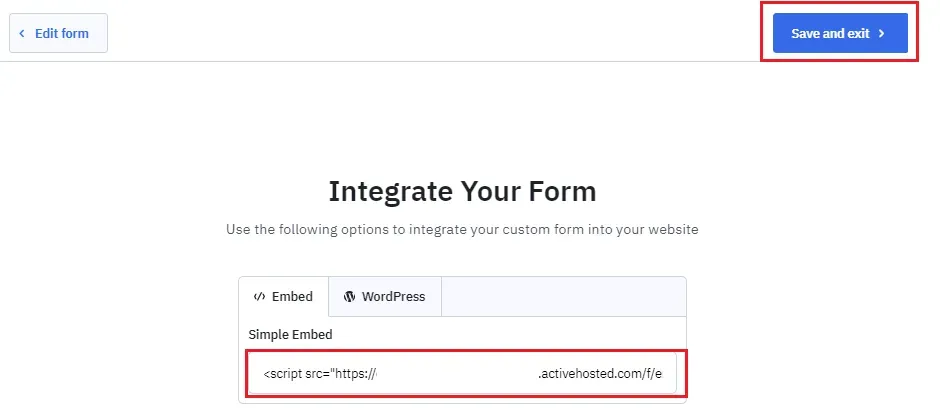Click the Integrate Your Form heading
This screenshot has width=940, height=412.
[462, 191]
